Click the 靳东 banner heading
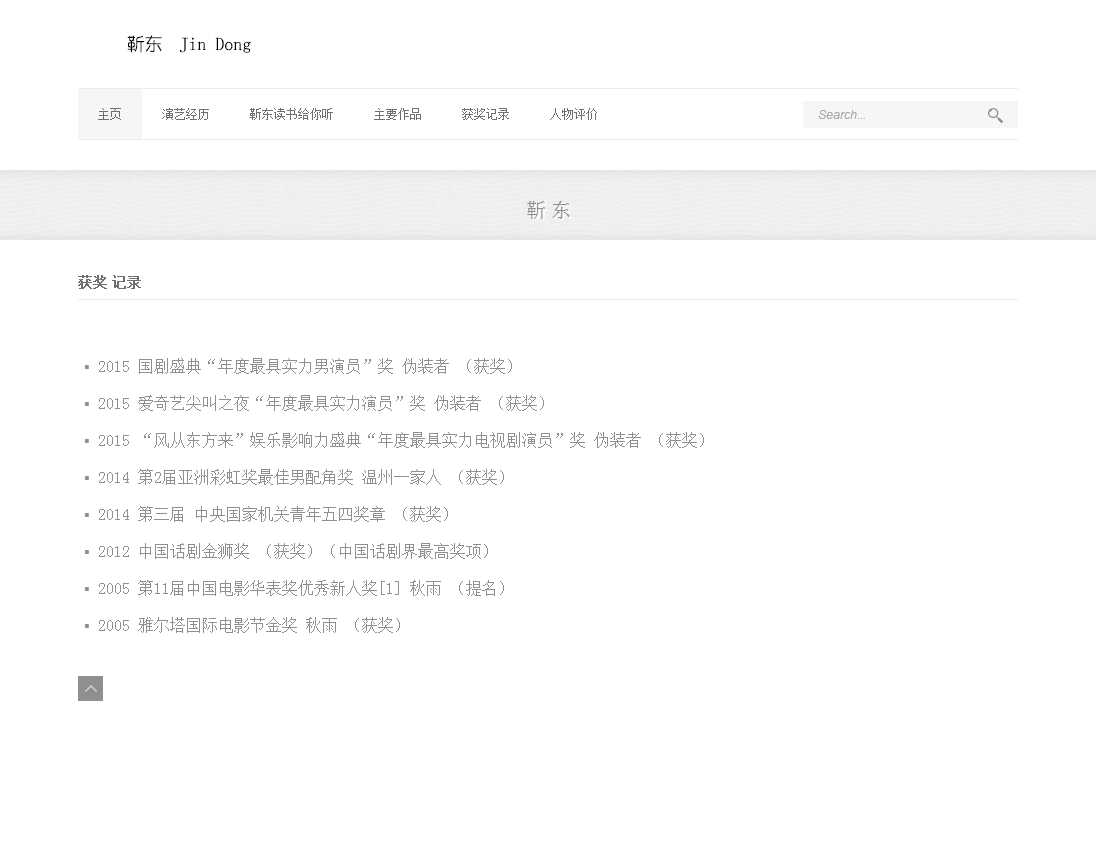 (548, 210)
